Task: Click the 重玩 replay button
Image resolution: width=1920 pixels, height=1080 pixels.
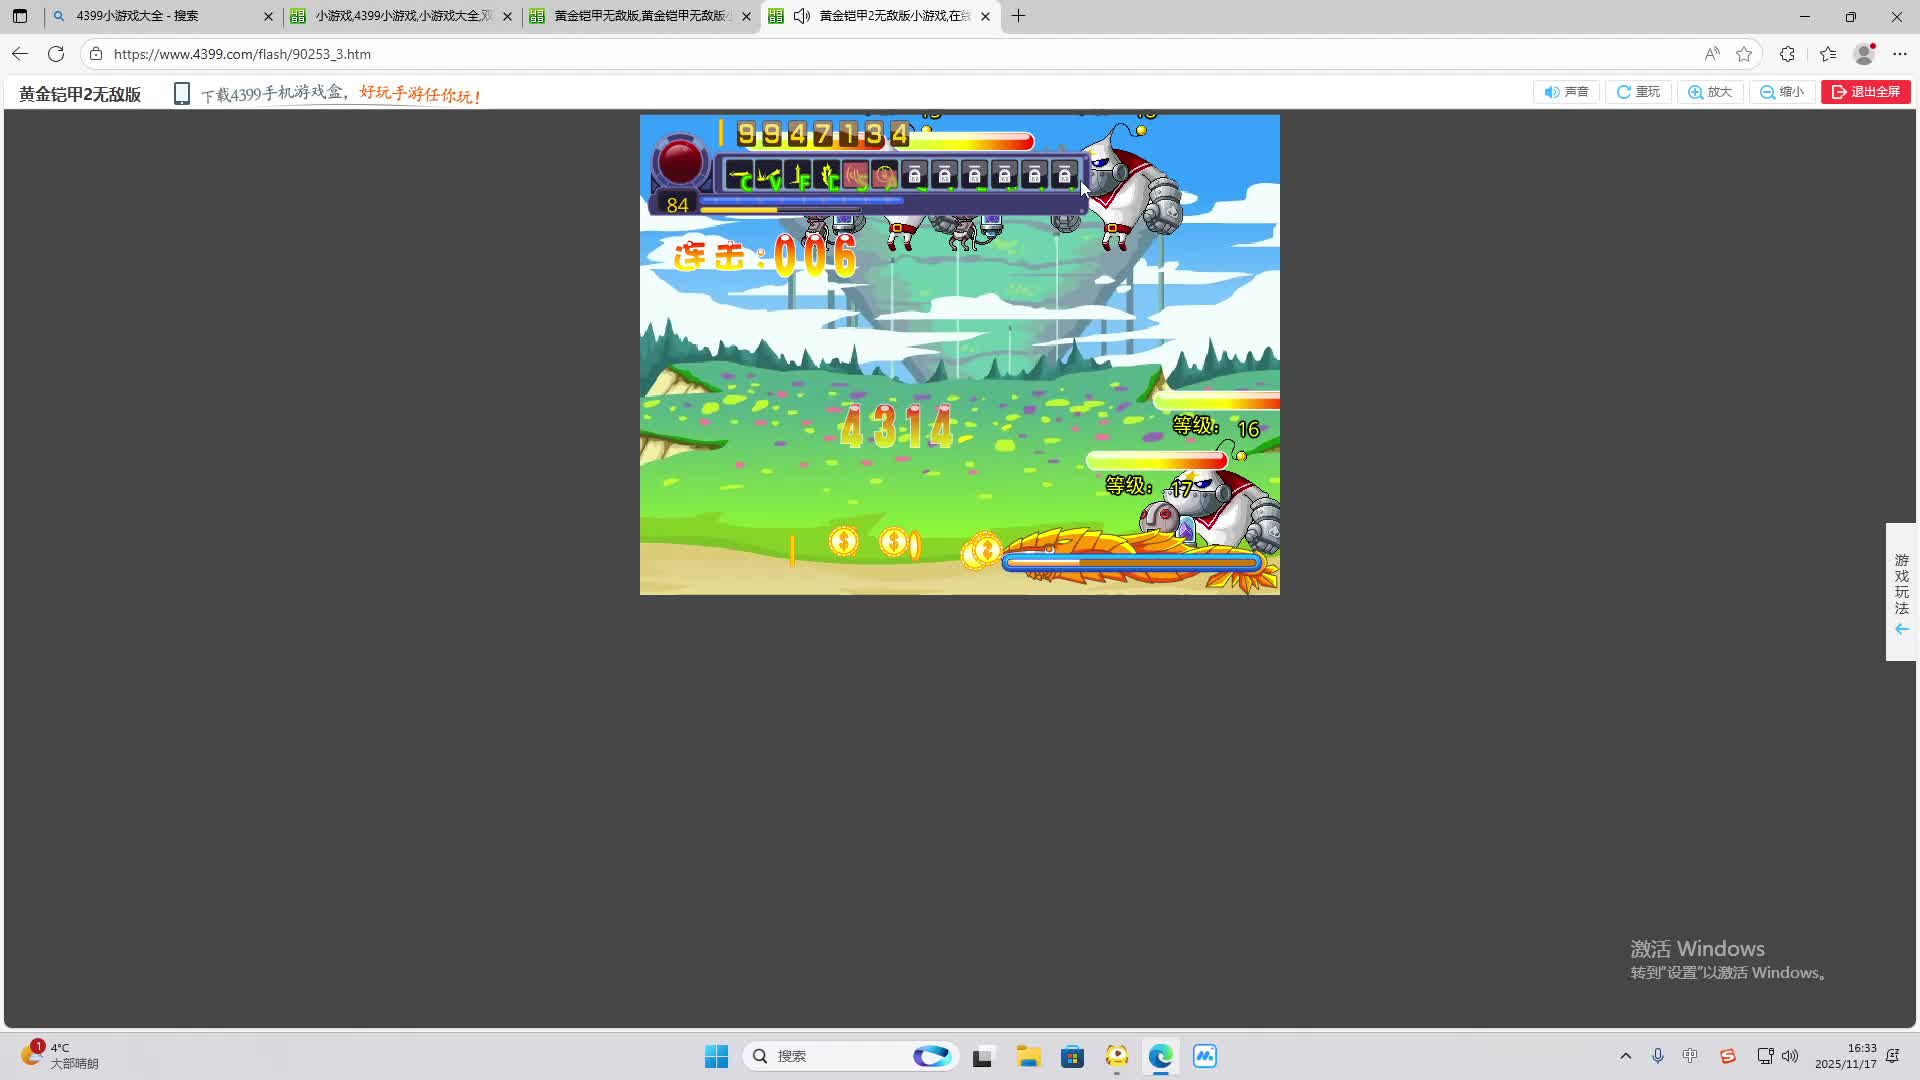Action: tap(1638, 92)
